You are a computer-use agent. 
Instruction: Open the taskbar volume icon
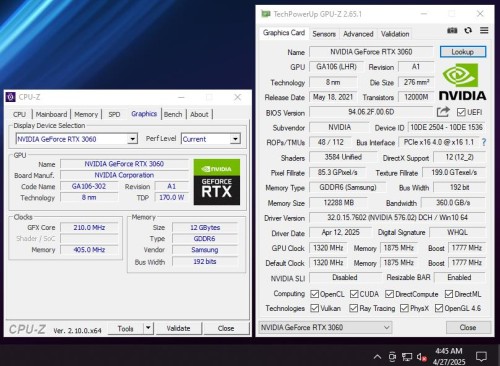pyautogui.click(x=422, y=357)
